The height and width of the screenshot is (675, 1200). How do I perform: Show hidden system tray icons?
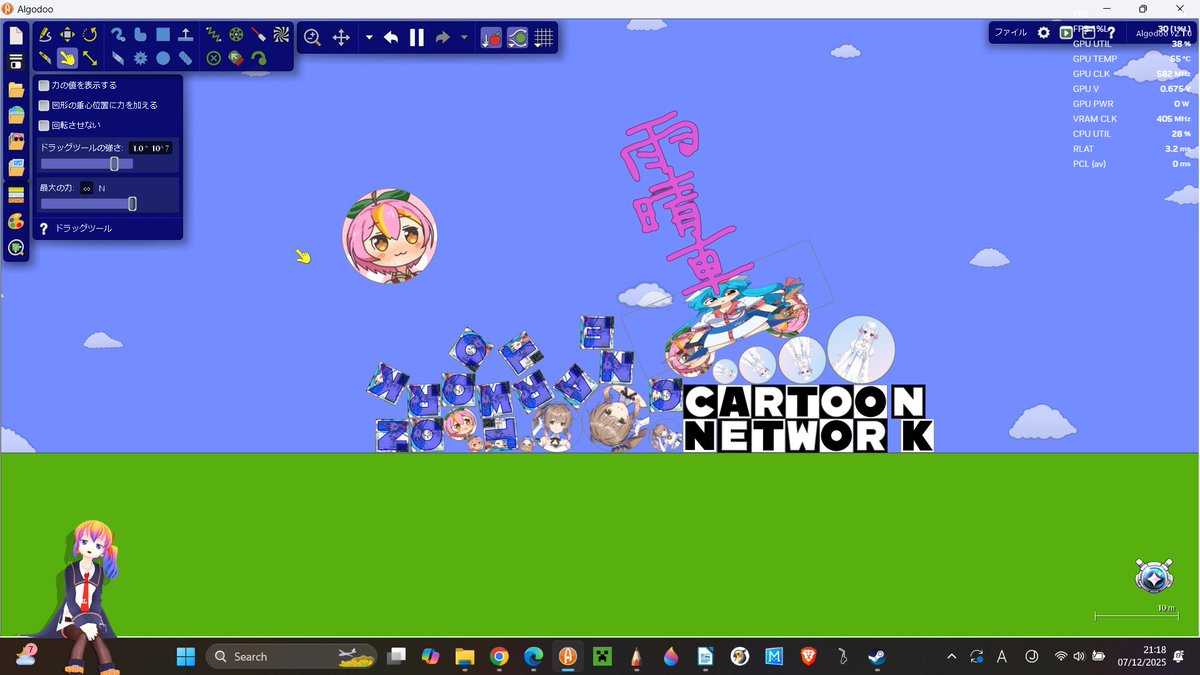[950, 656]
